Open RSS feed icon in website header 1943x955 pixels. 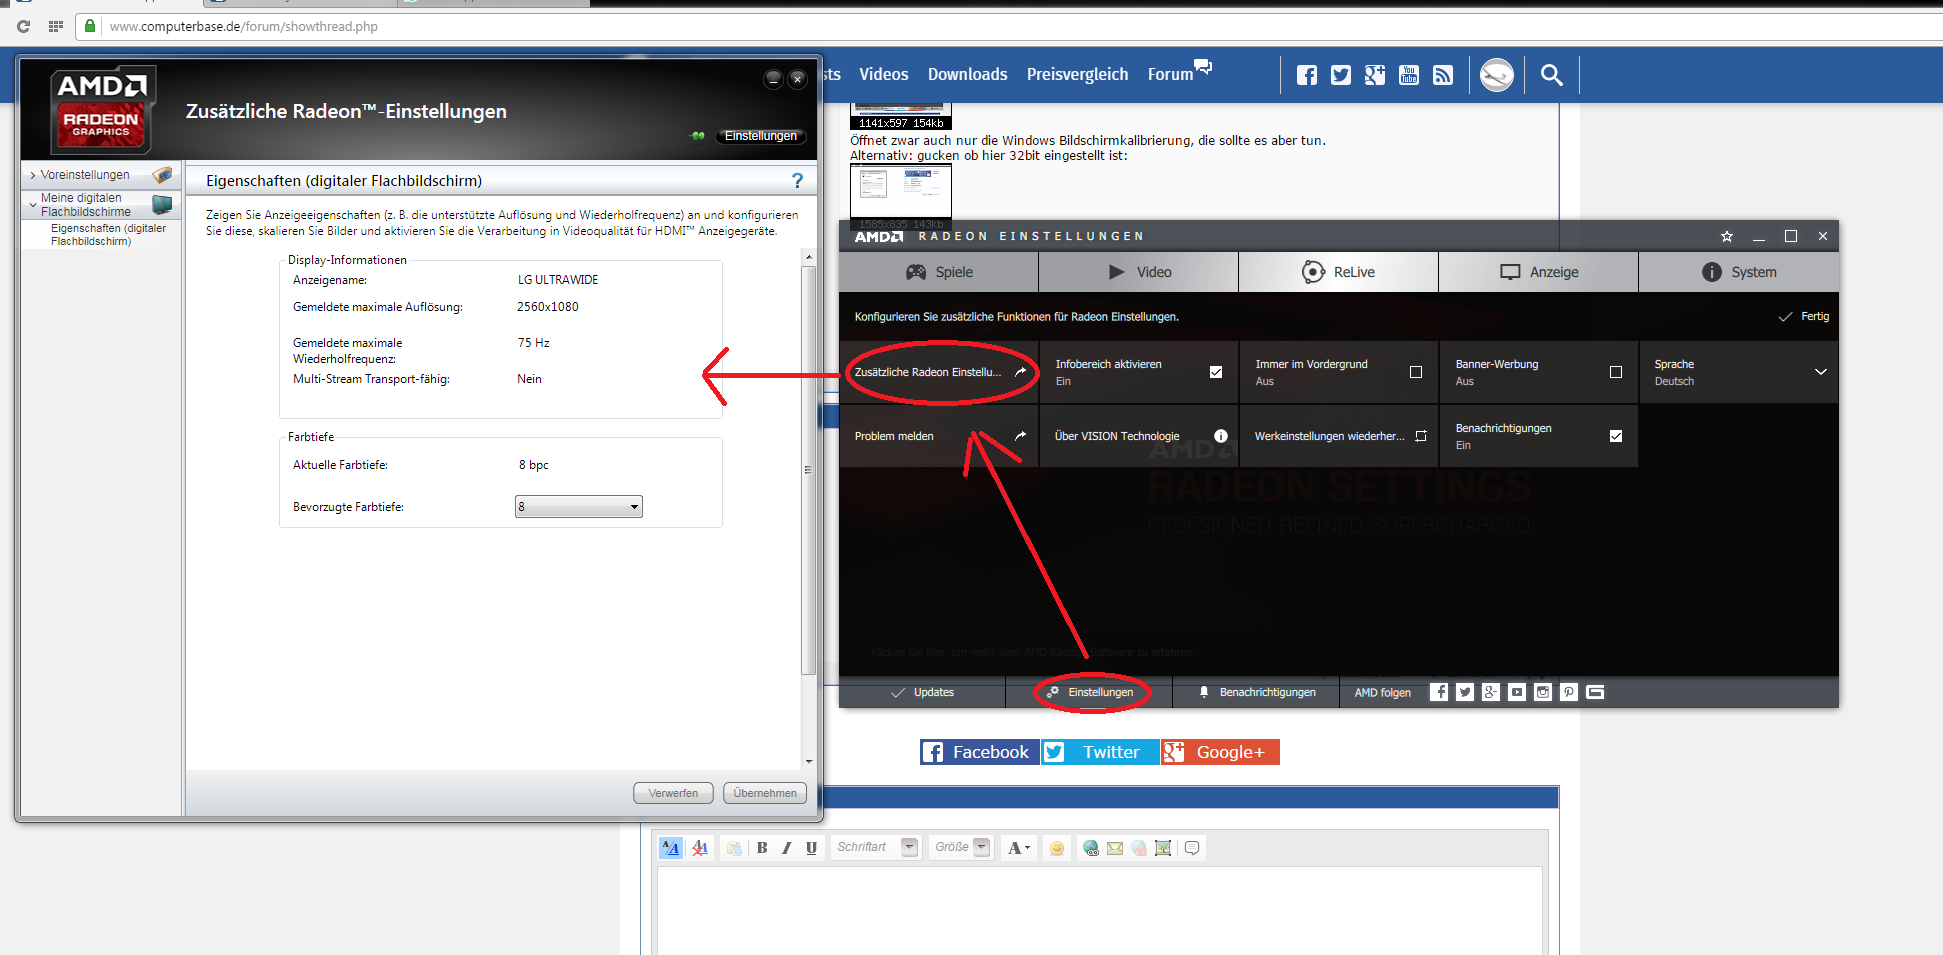[x=1443, y=75]
